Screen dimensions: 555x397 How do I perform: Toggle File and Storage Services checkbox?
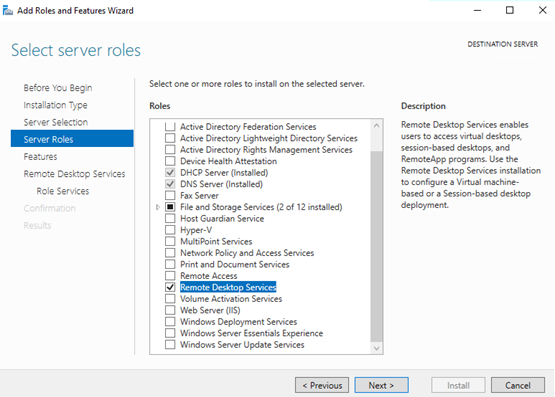(x=170, y=207)
